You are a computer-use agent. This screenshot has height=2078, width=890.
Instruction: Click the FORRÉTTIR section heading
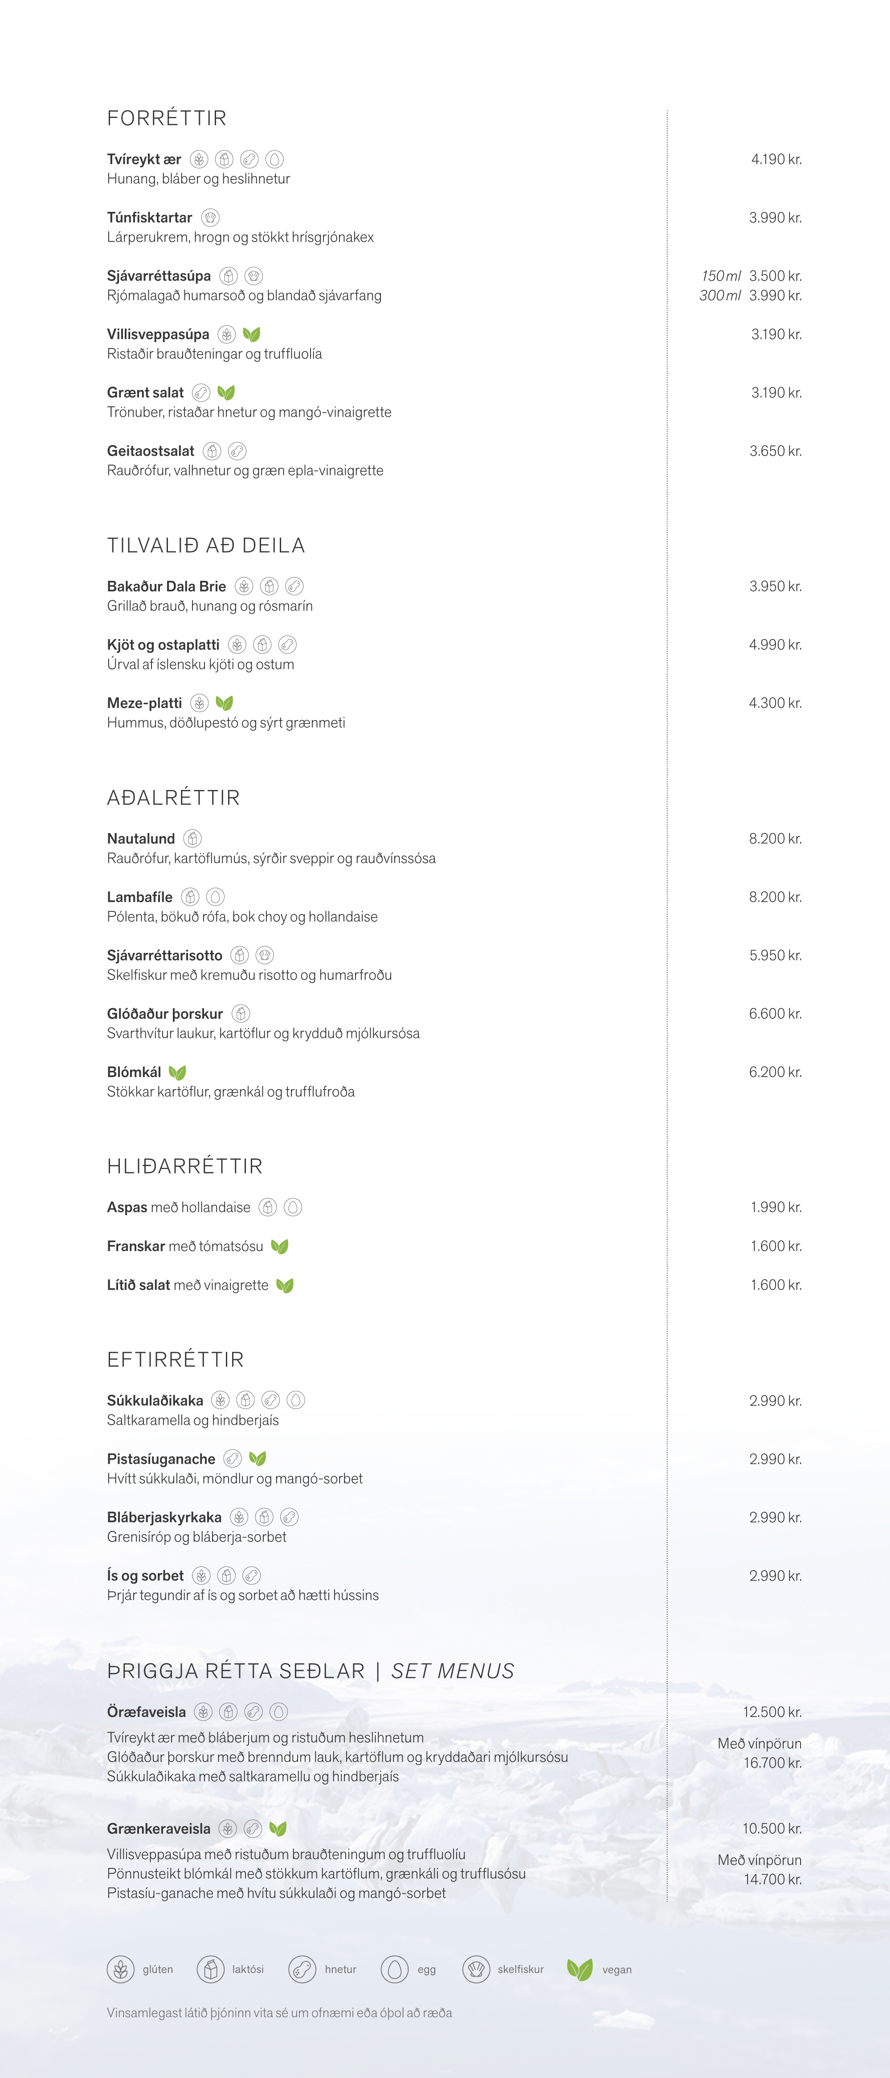tap(167, 118)
